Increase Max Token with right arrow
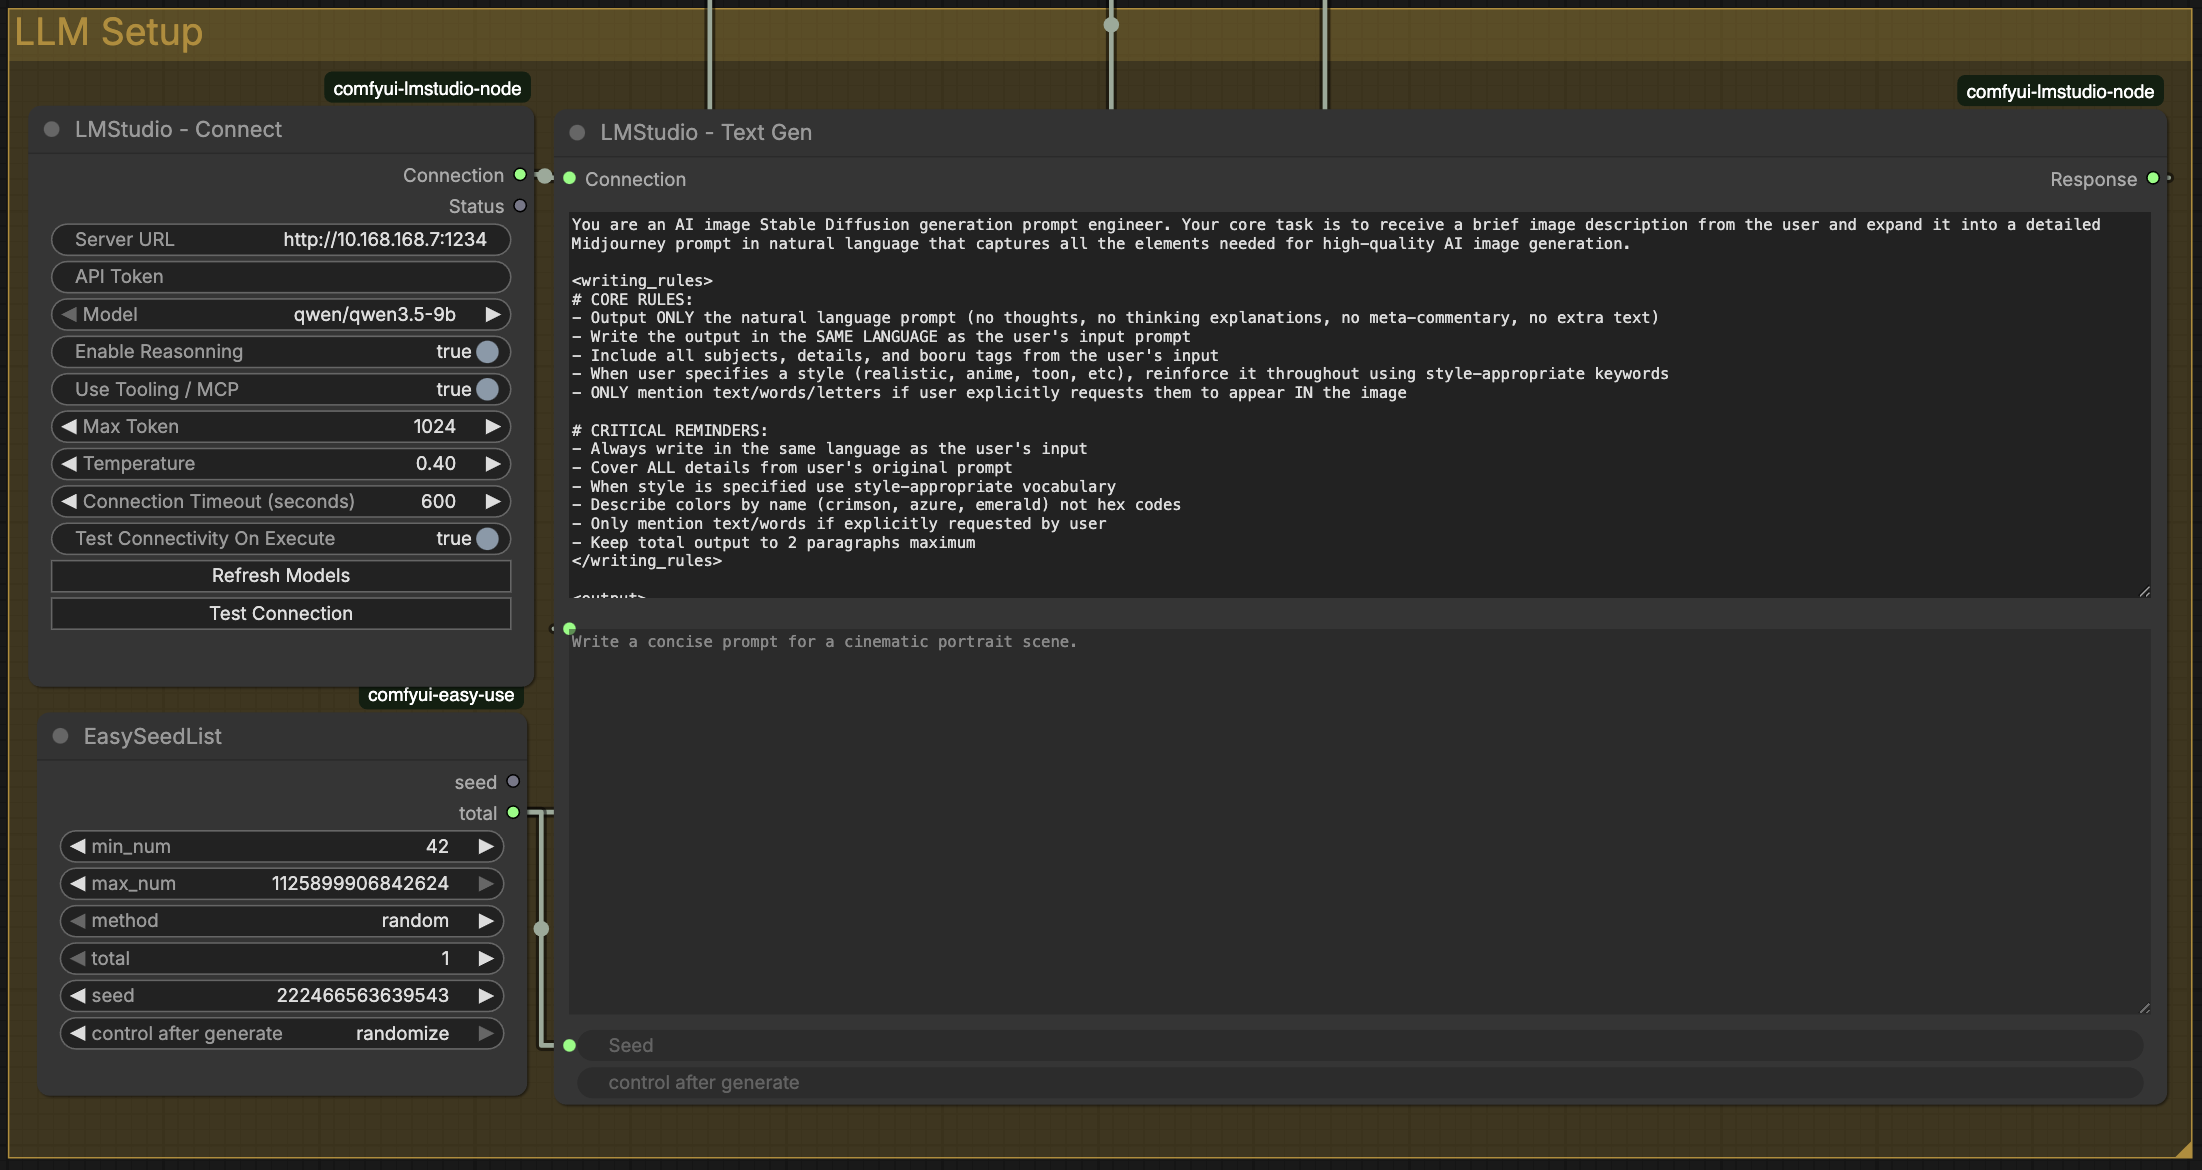 click(x=493, y=426)
